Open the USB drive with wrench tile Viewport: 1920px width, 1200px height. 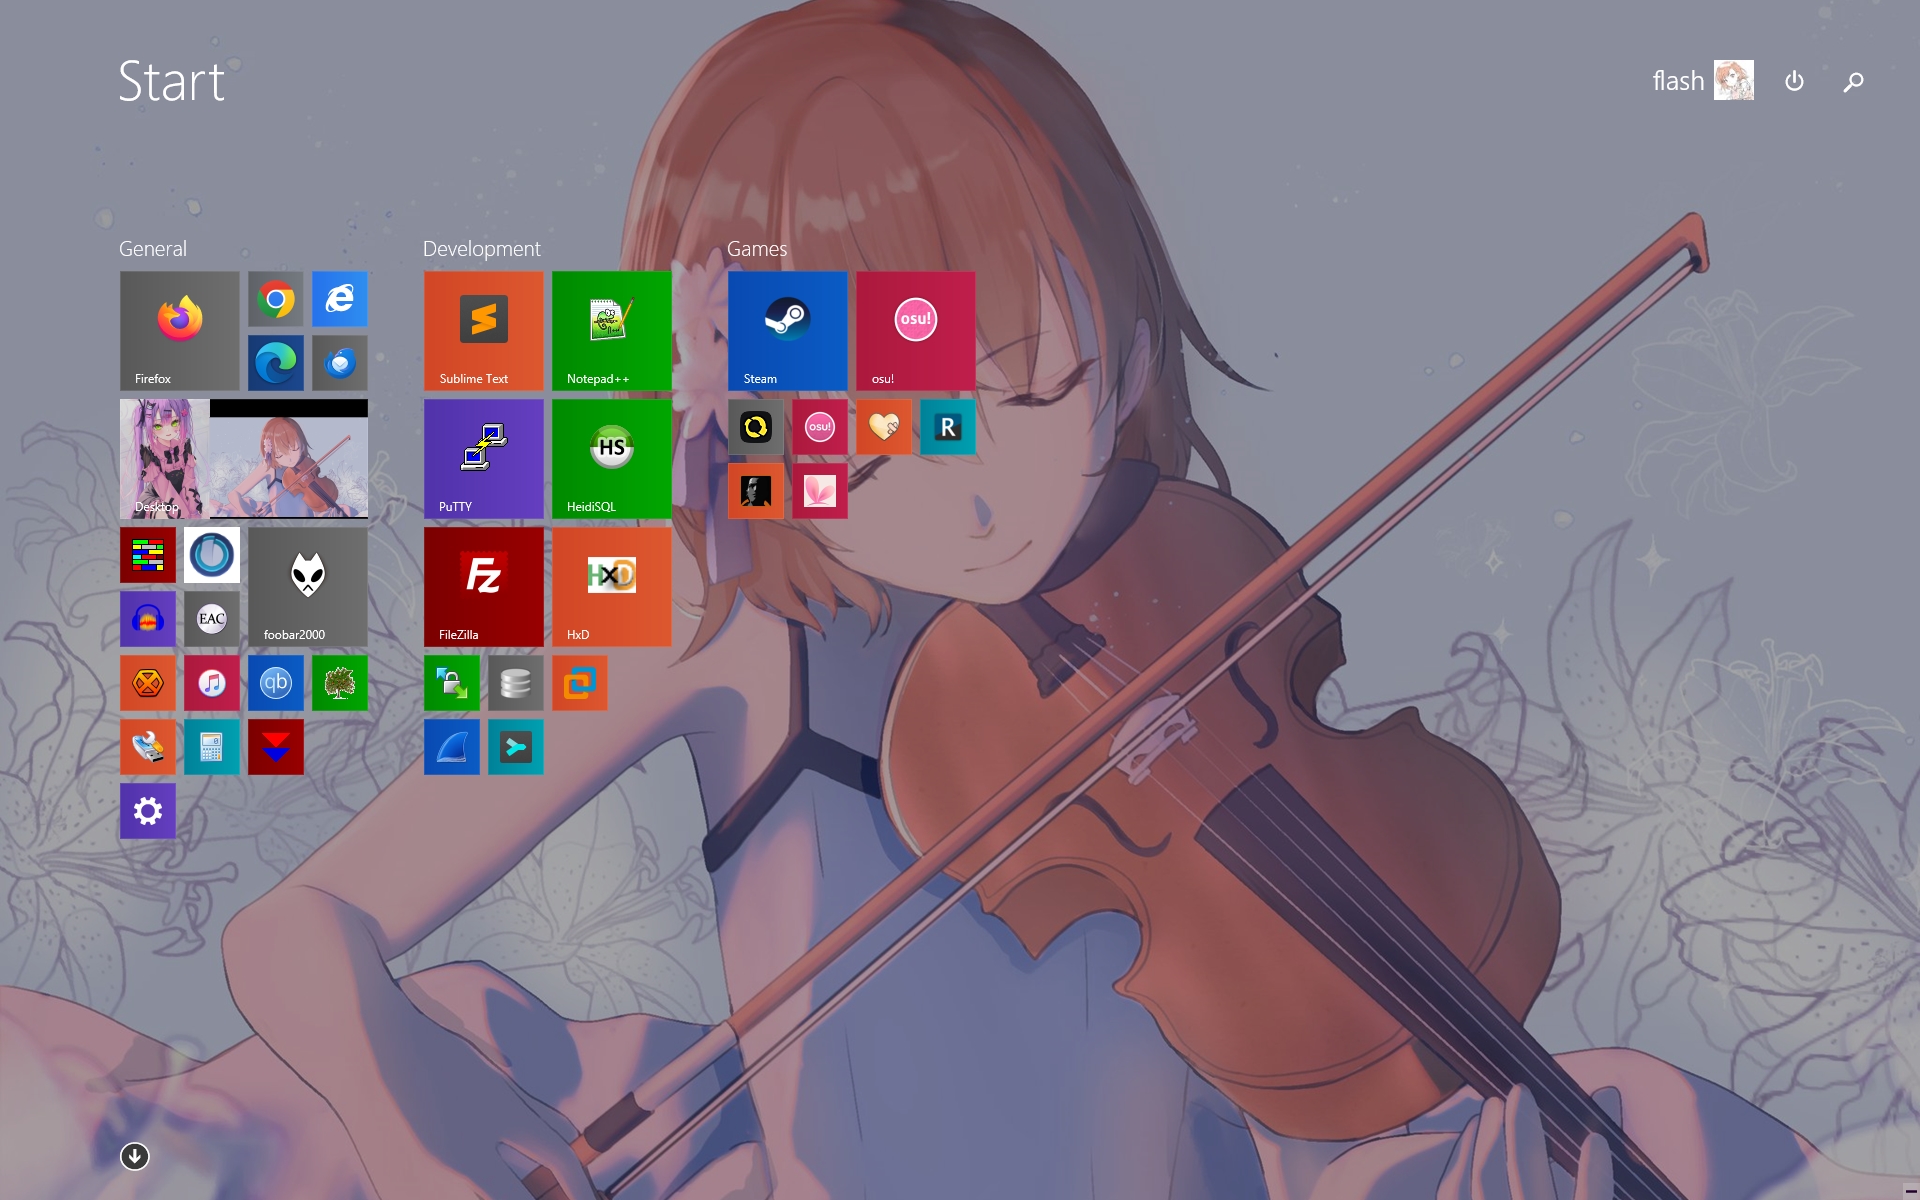click(x=148, y=747)
